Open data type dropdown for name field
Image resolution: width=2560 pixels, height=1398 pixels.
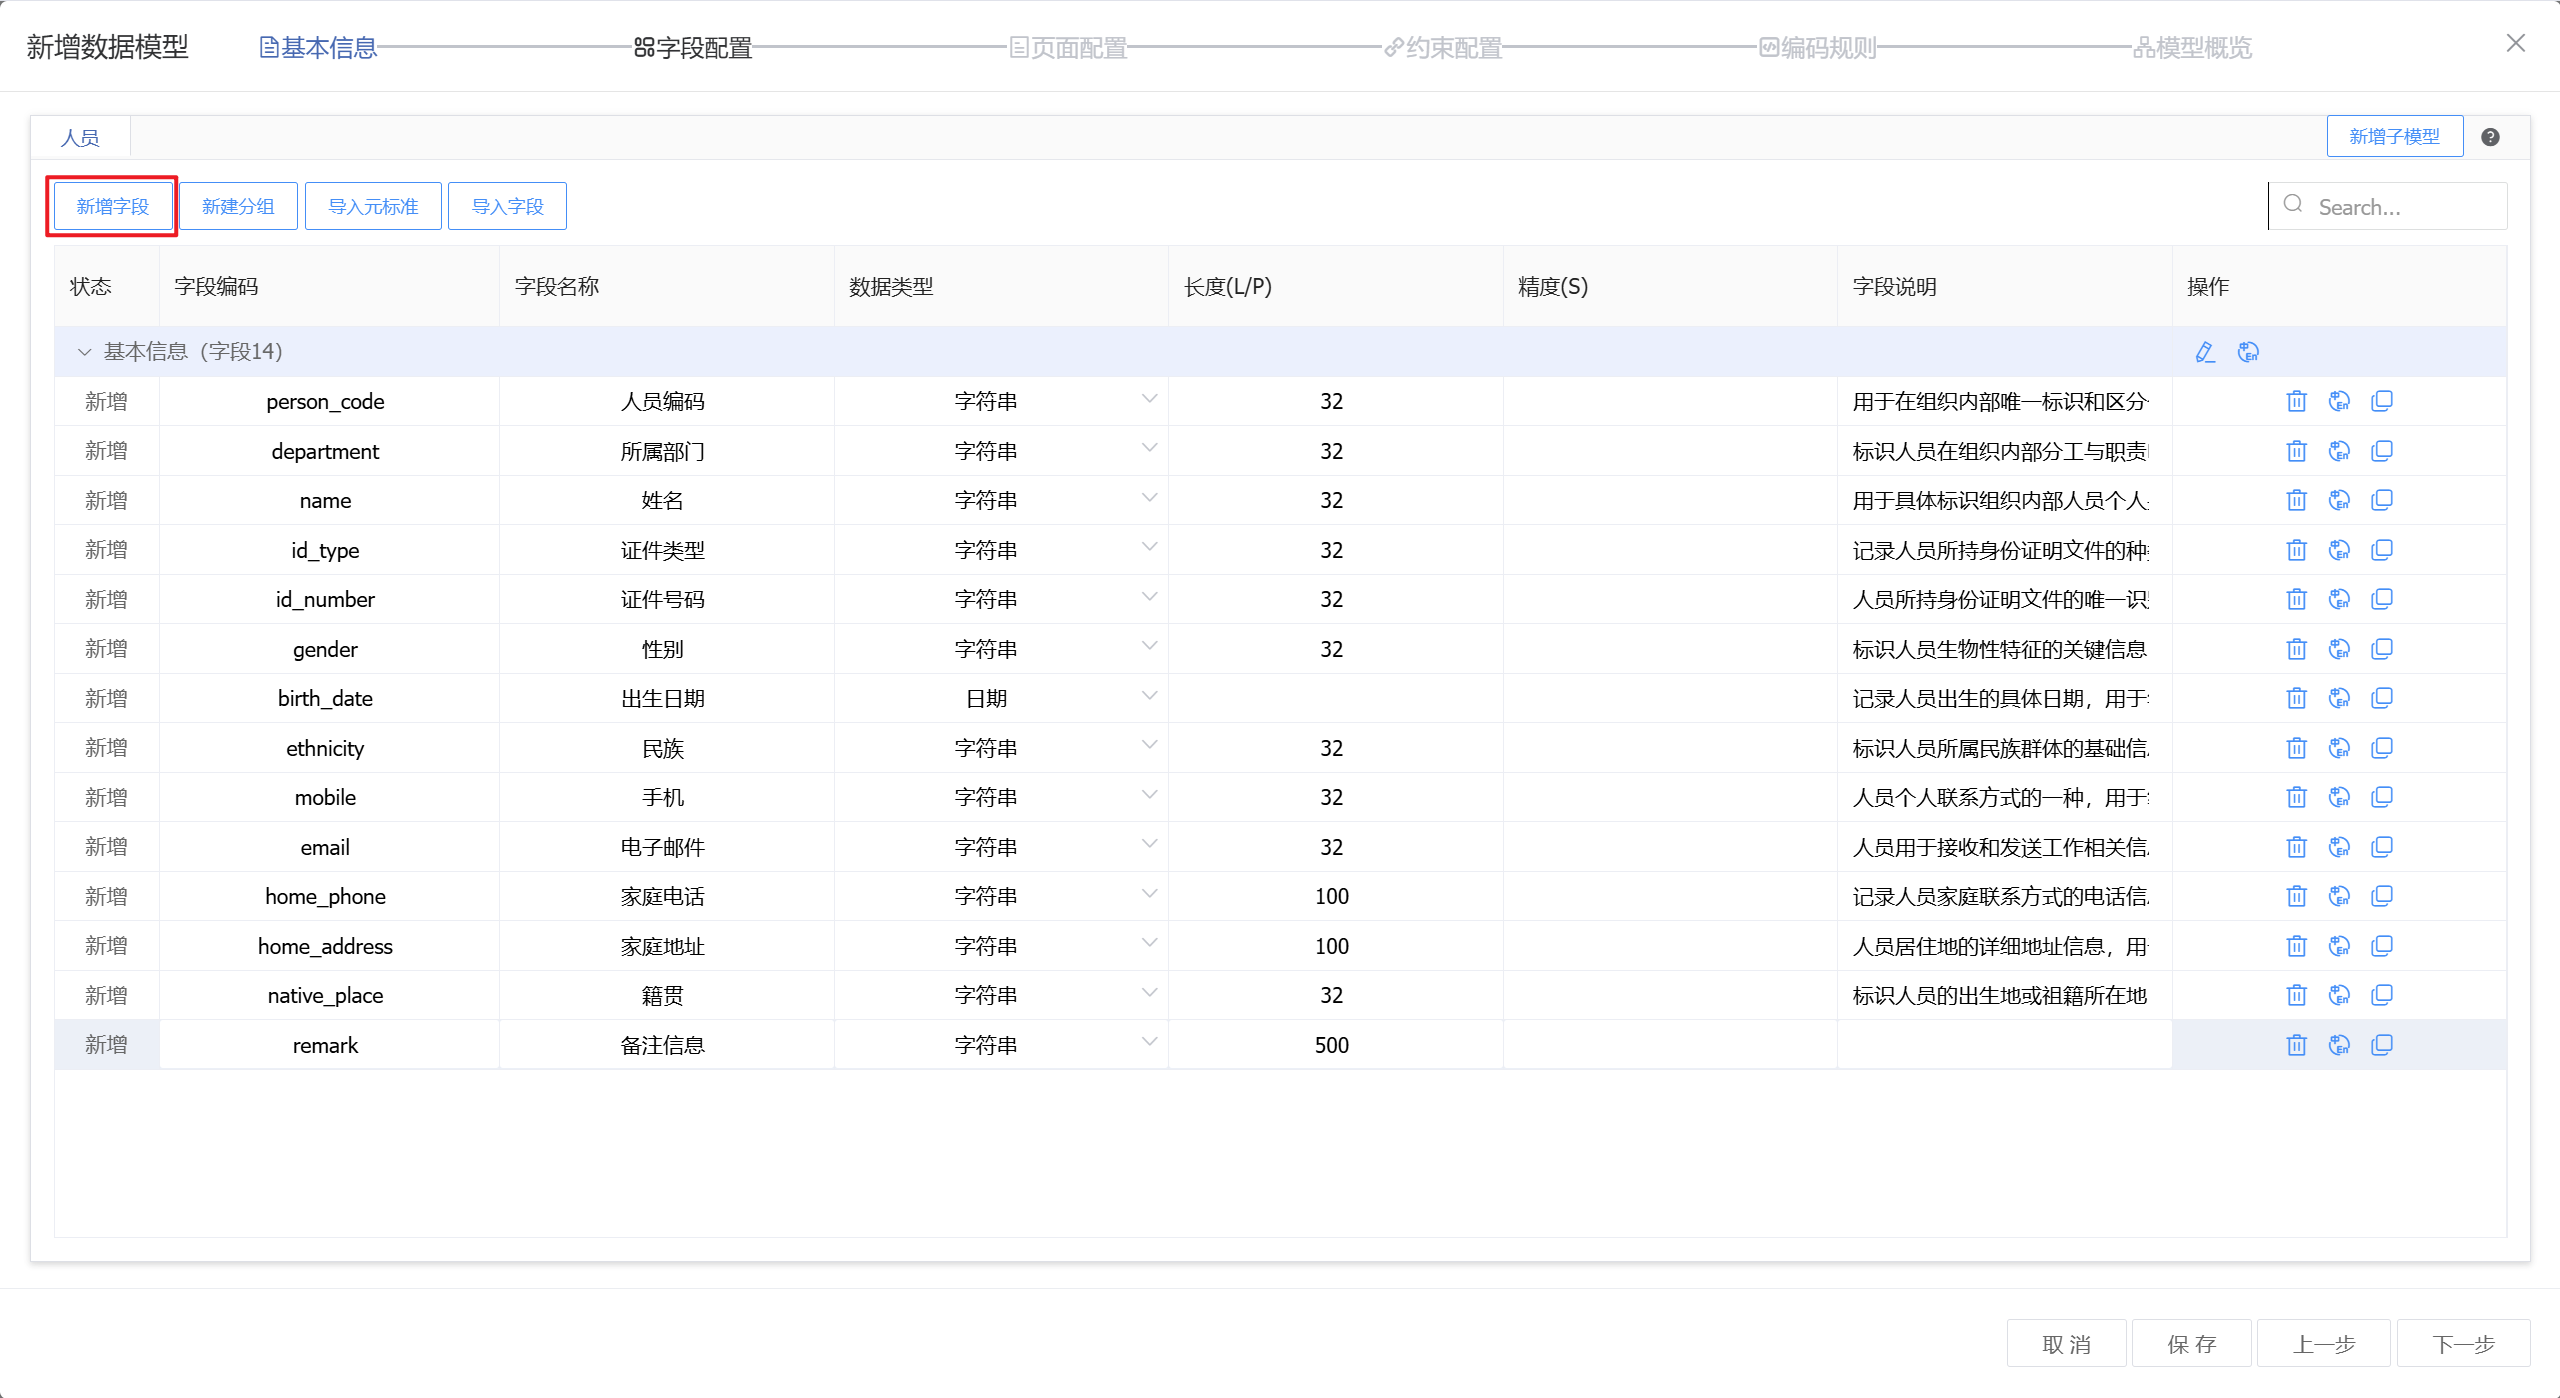coord(1149,498)
